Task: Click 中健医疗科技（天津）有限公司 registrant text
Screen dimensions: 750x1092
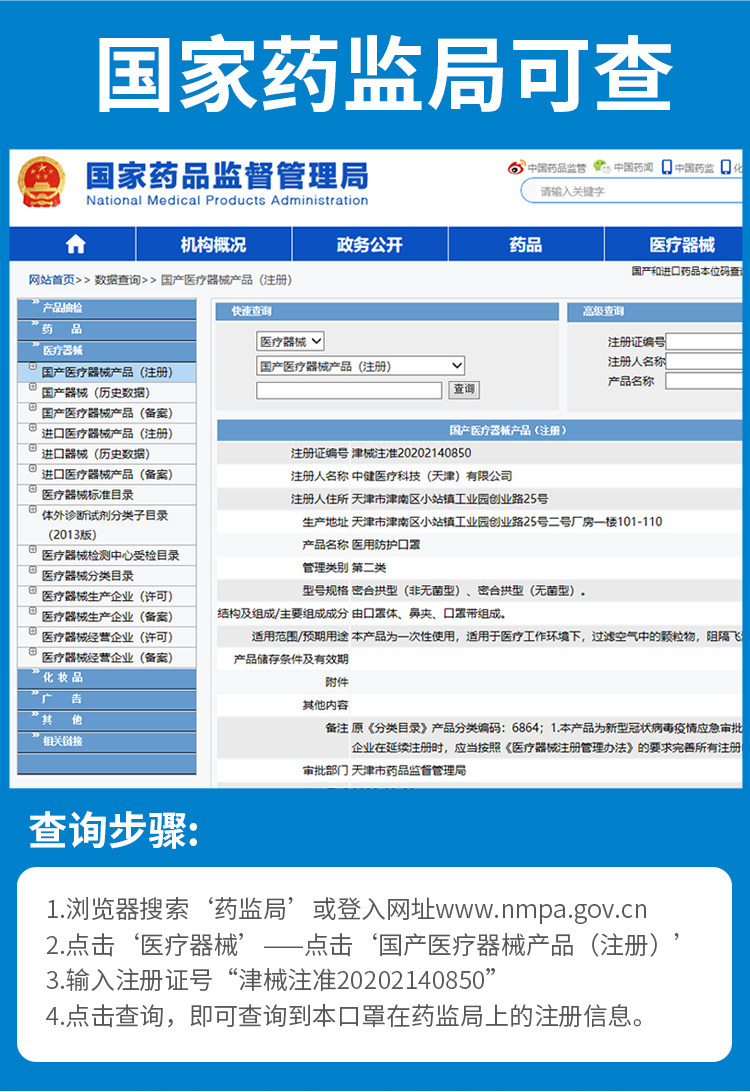Action: coord(432,476)
